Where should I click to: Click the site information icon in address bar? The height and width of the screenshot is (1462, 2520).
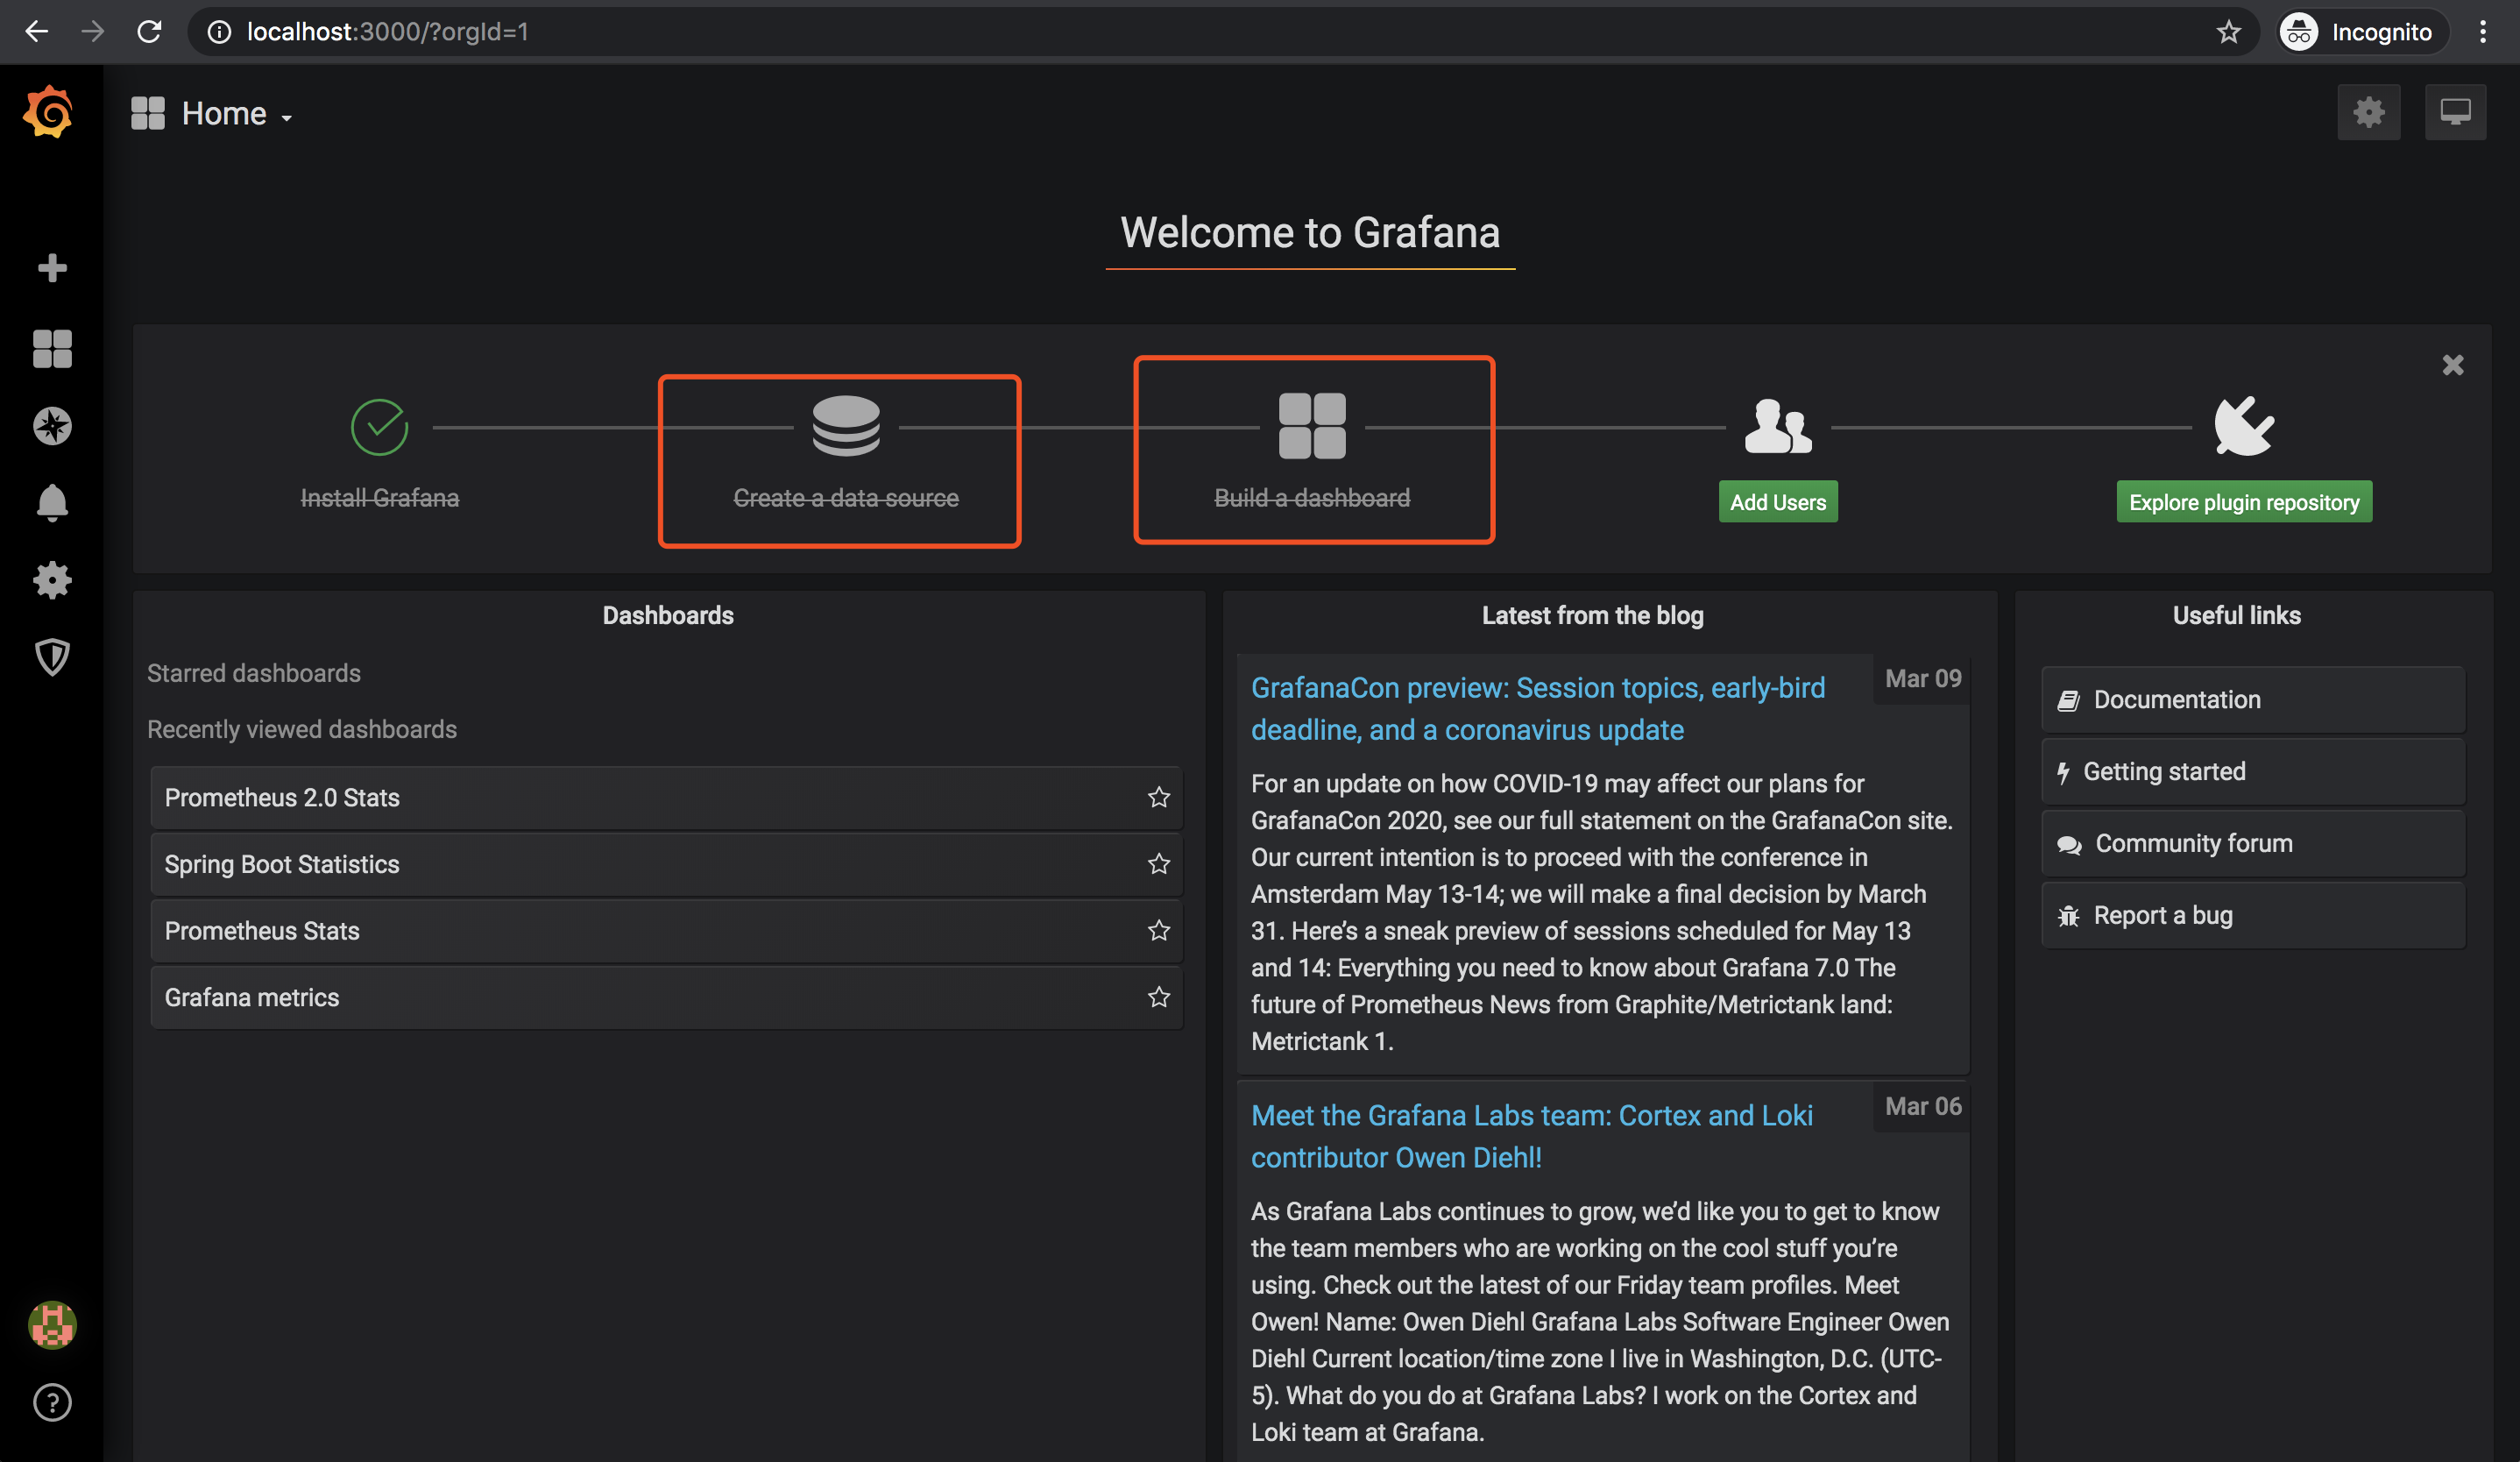(219, 32)
